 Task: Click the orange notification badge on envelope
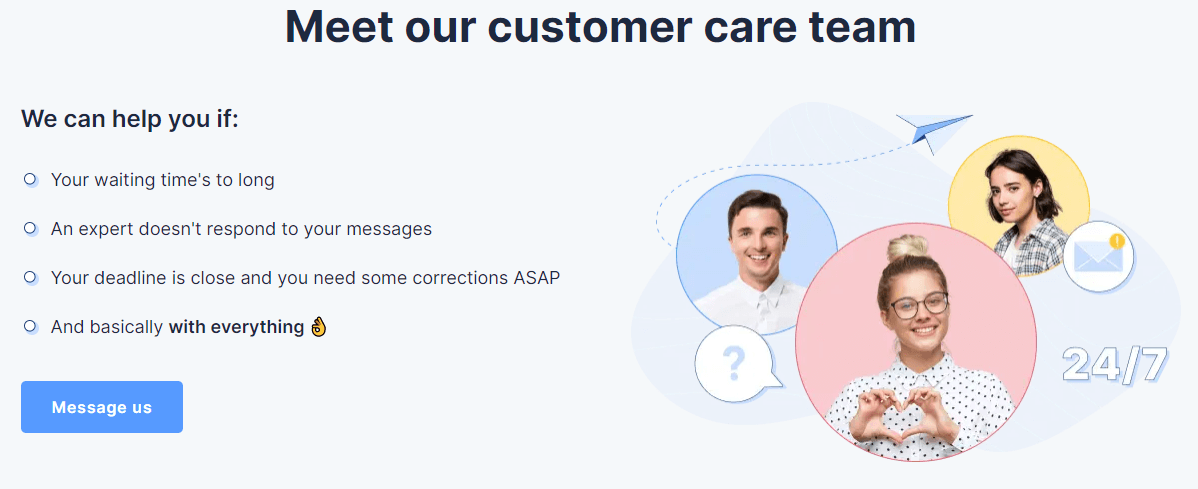pos(1118,241)
